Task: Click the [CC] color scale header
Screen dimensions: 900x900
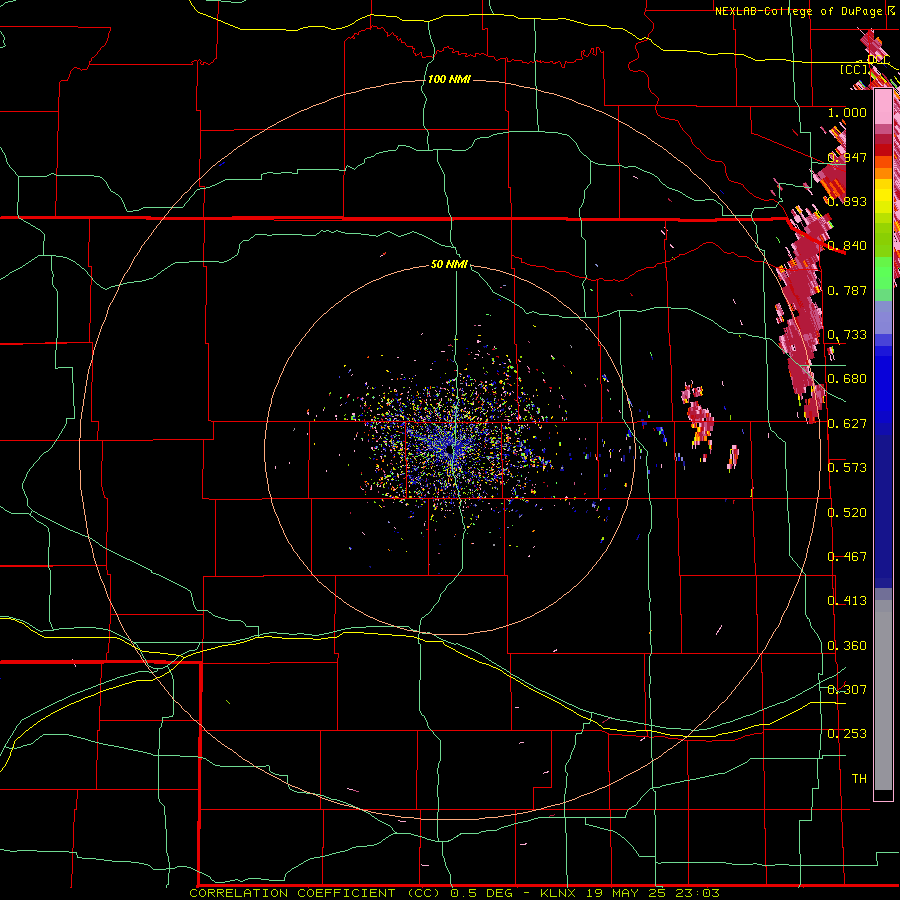Action: coord(854,69)
